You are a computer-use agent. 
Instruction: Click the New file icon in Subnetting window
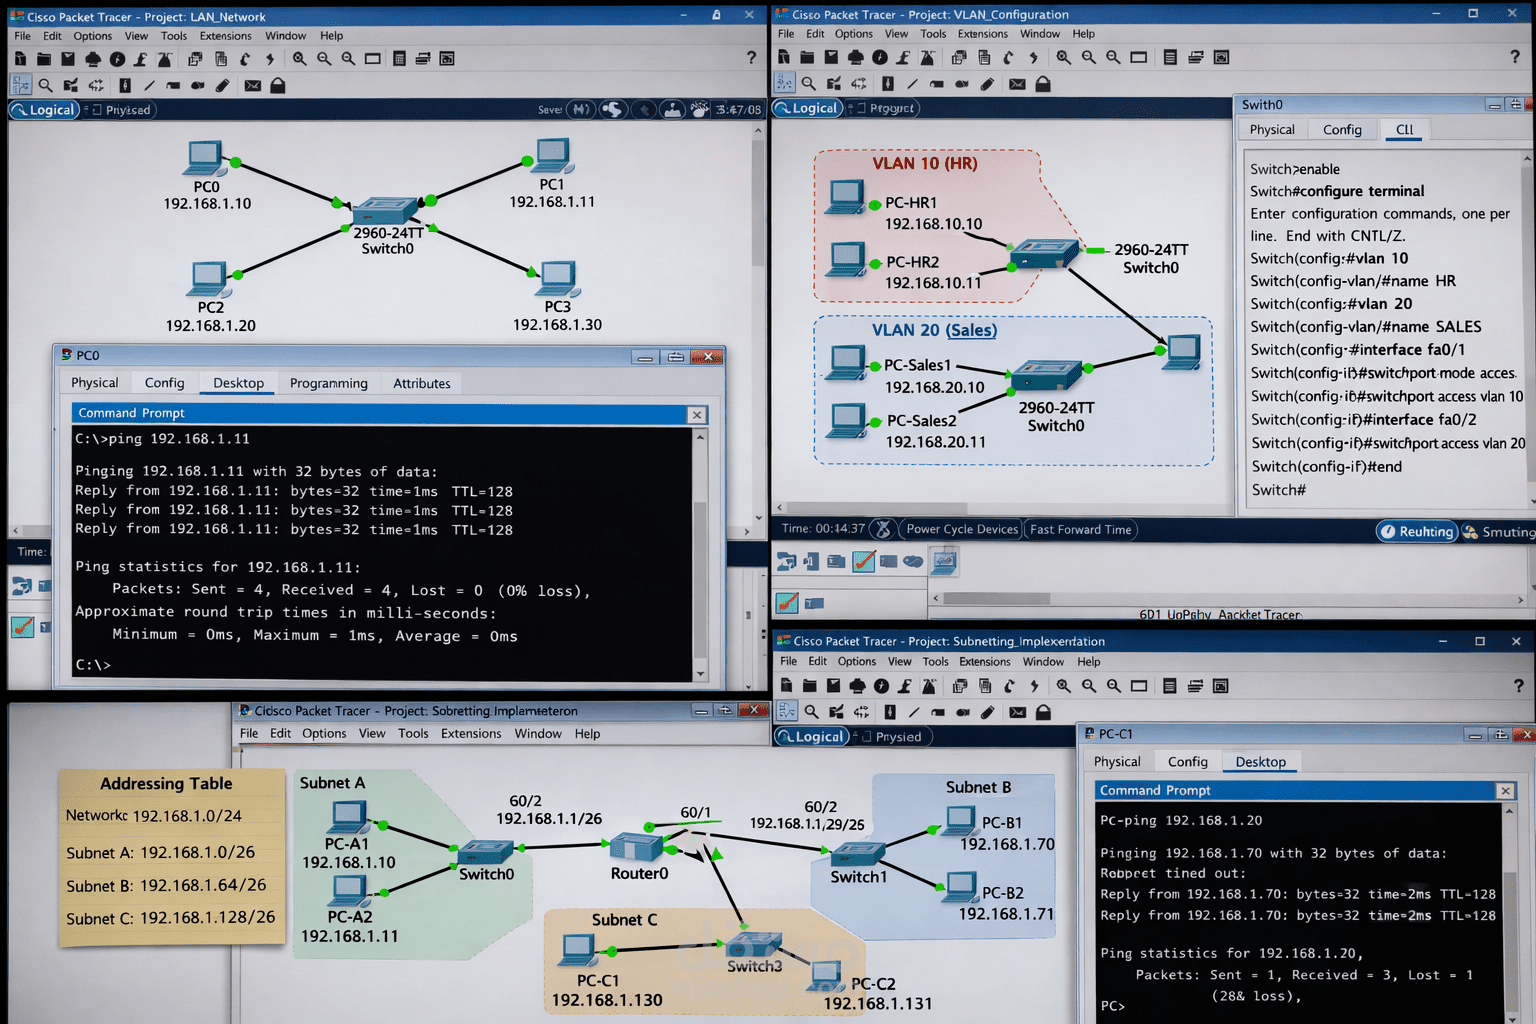click(788, 685)
